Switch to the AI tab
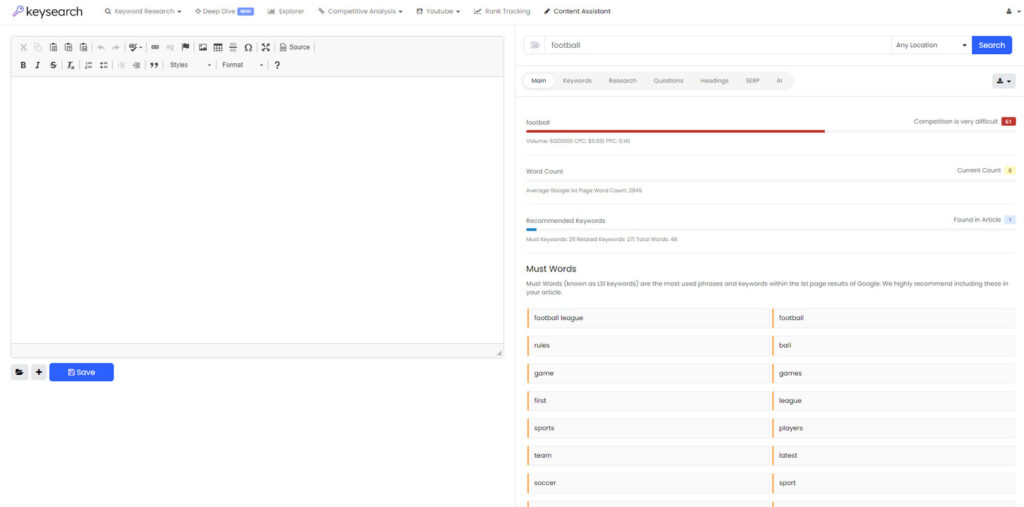The height and width of the screenshot is (507, 1024). [779, 81]
